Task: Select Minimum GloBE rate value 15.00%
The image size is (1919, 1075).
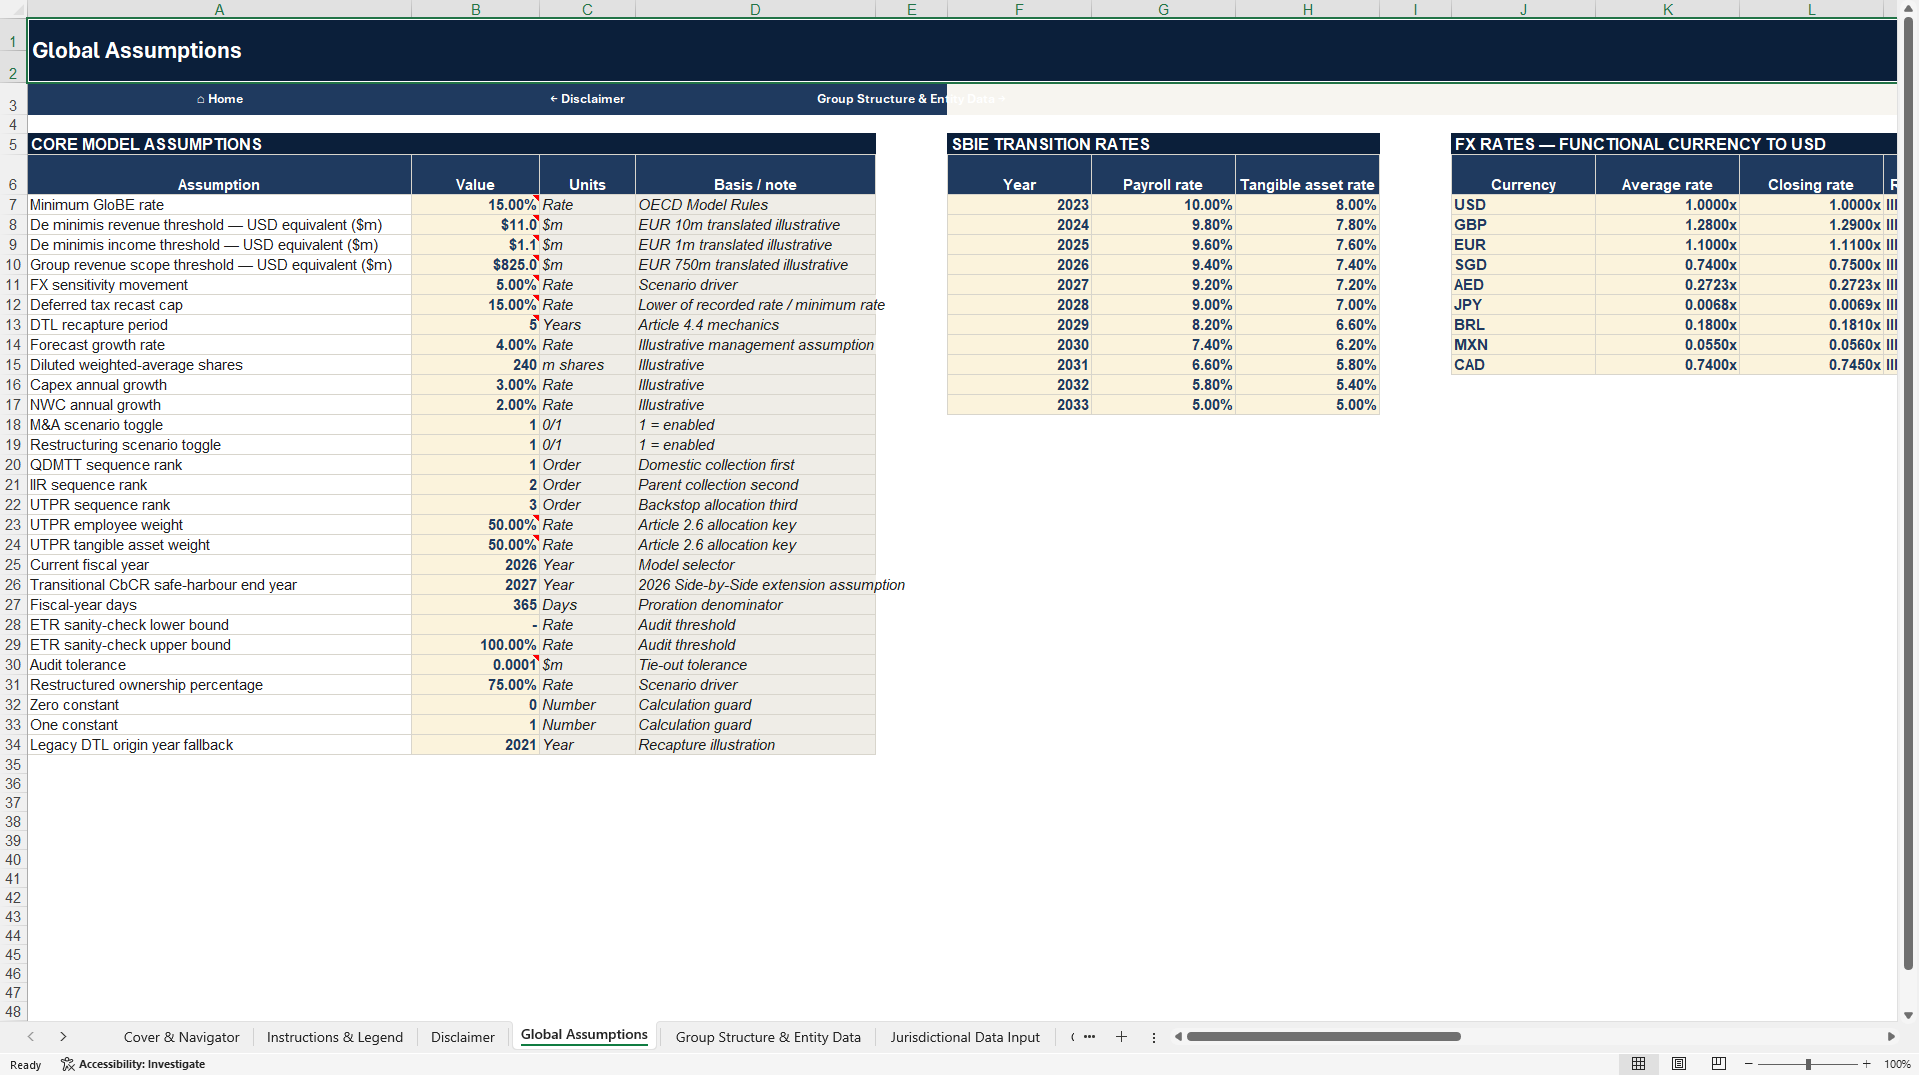Action: (475, 205)
